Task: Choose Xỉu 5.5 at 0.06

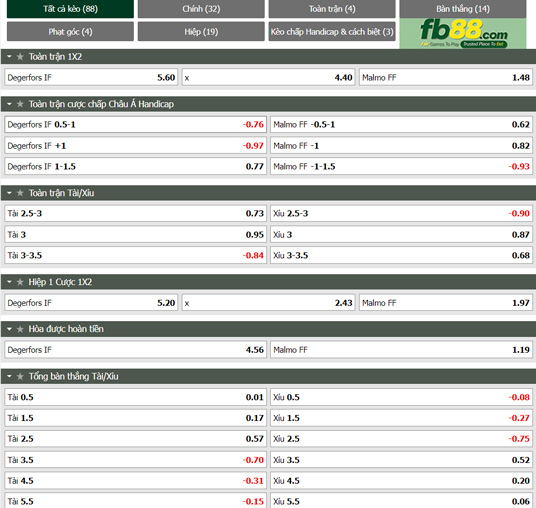Action: point(401,501)
